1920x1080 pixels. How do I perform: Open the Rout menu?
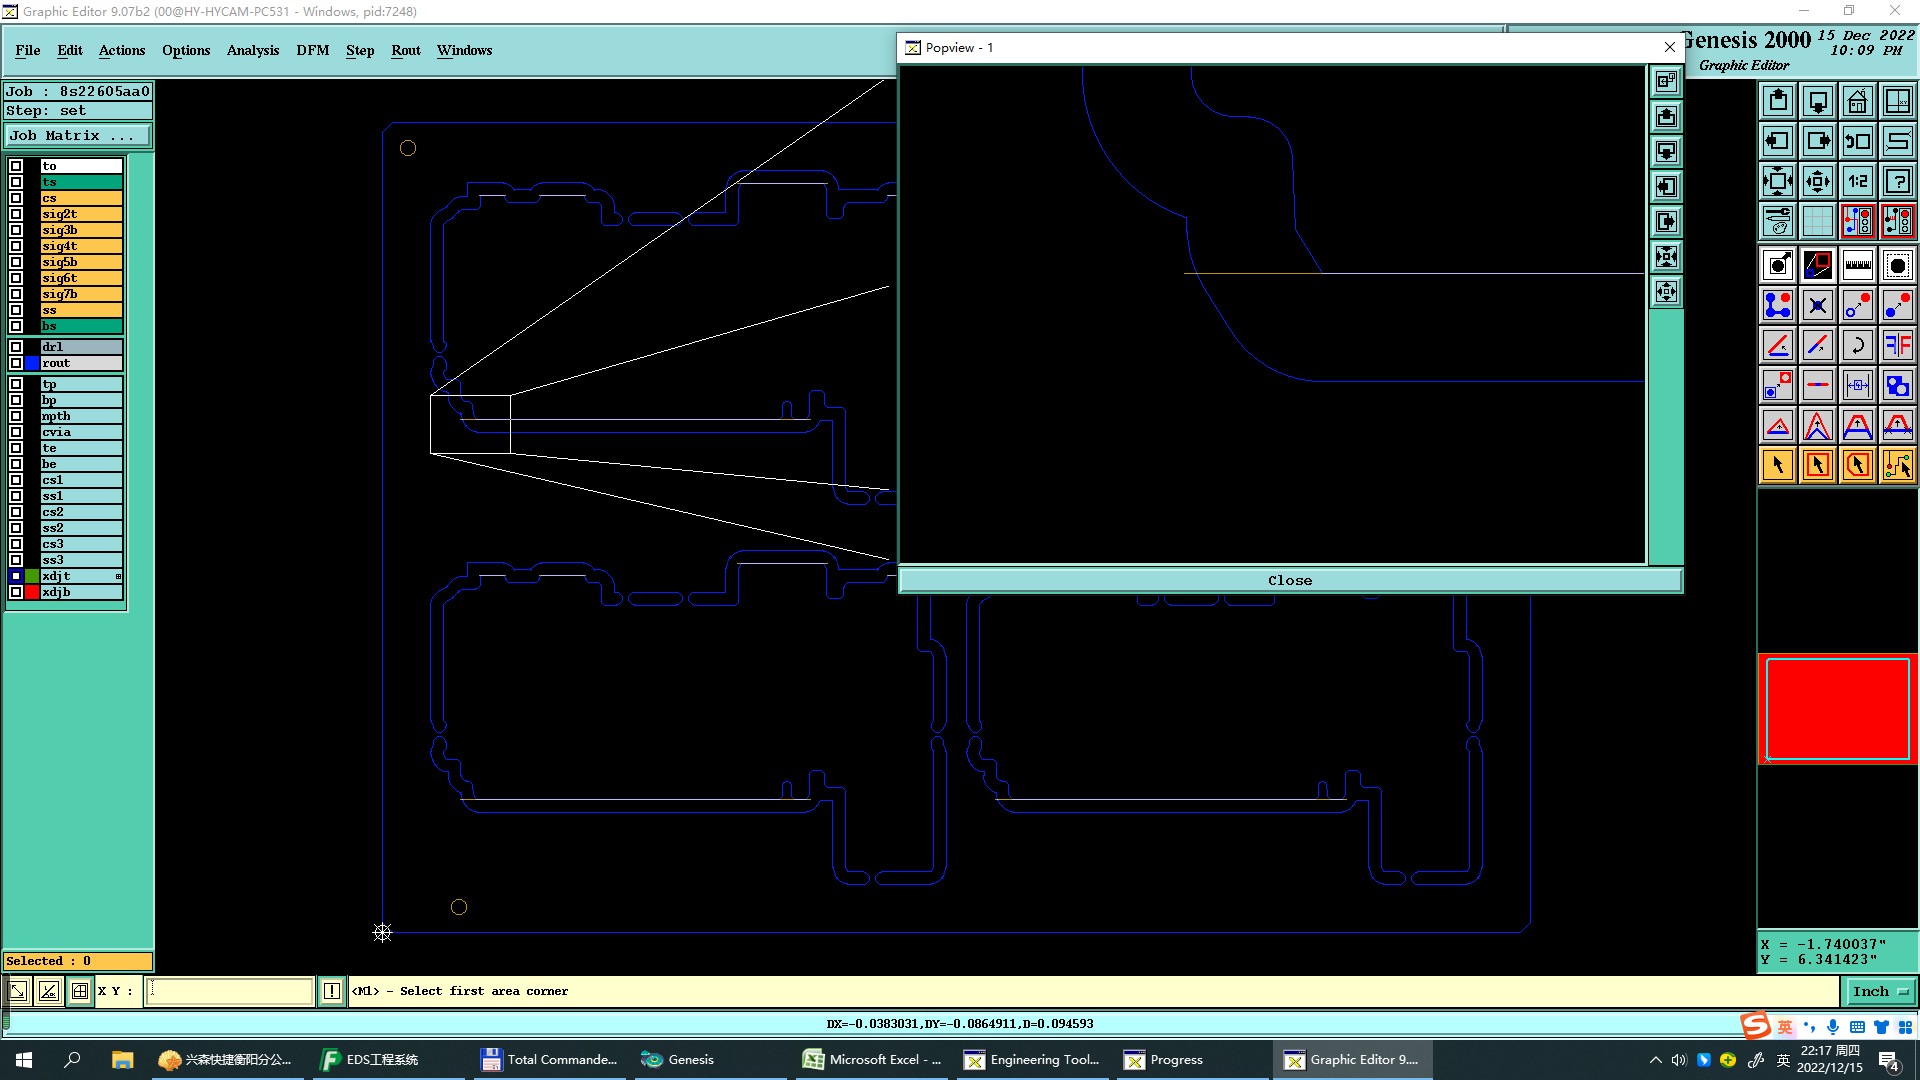tap(405, 50)
